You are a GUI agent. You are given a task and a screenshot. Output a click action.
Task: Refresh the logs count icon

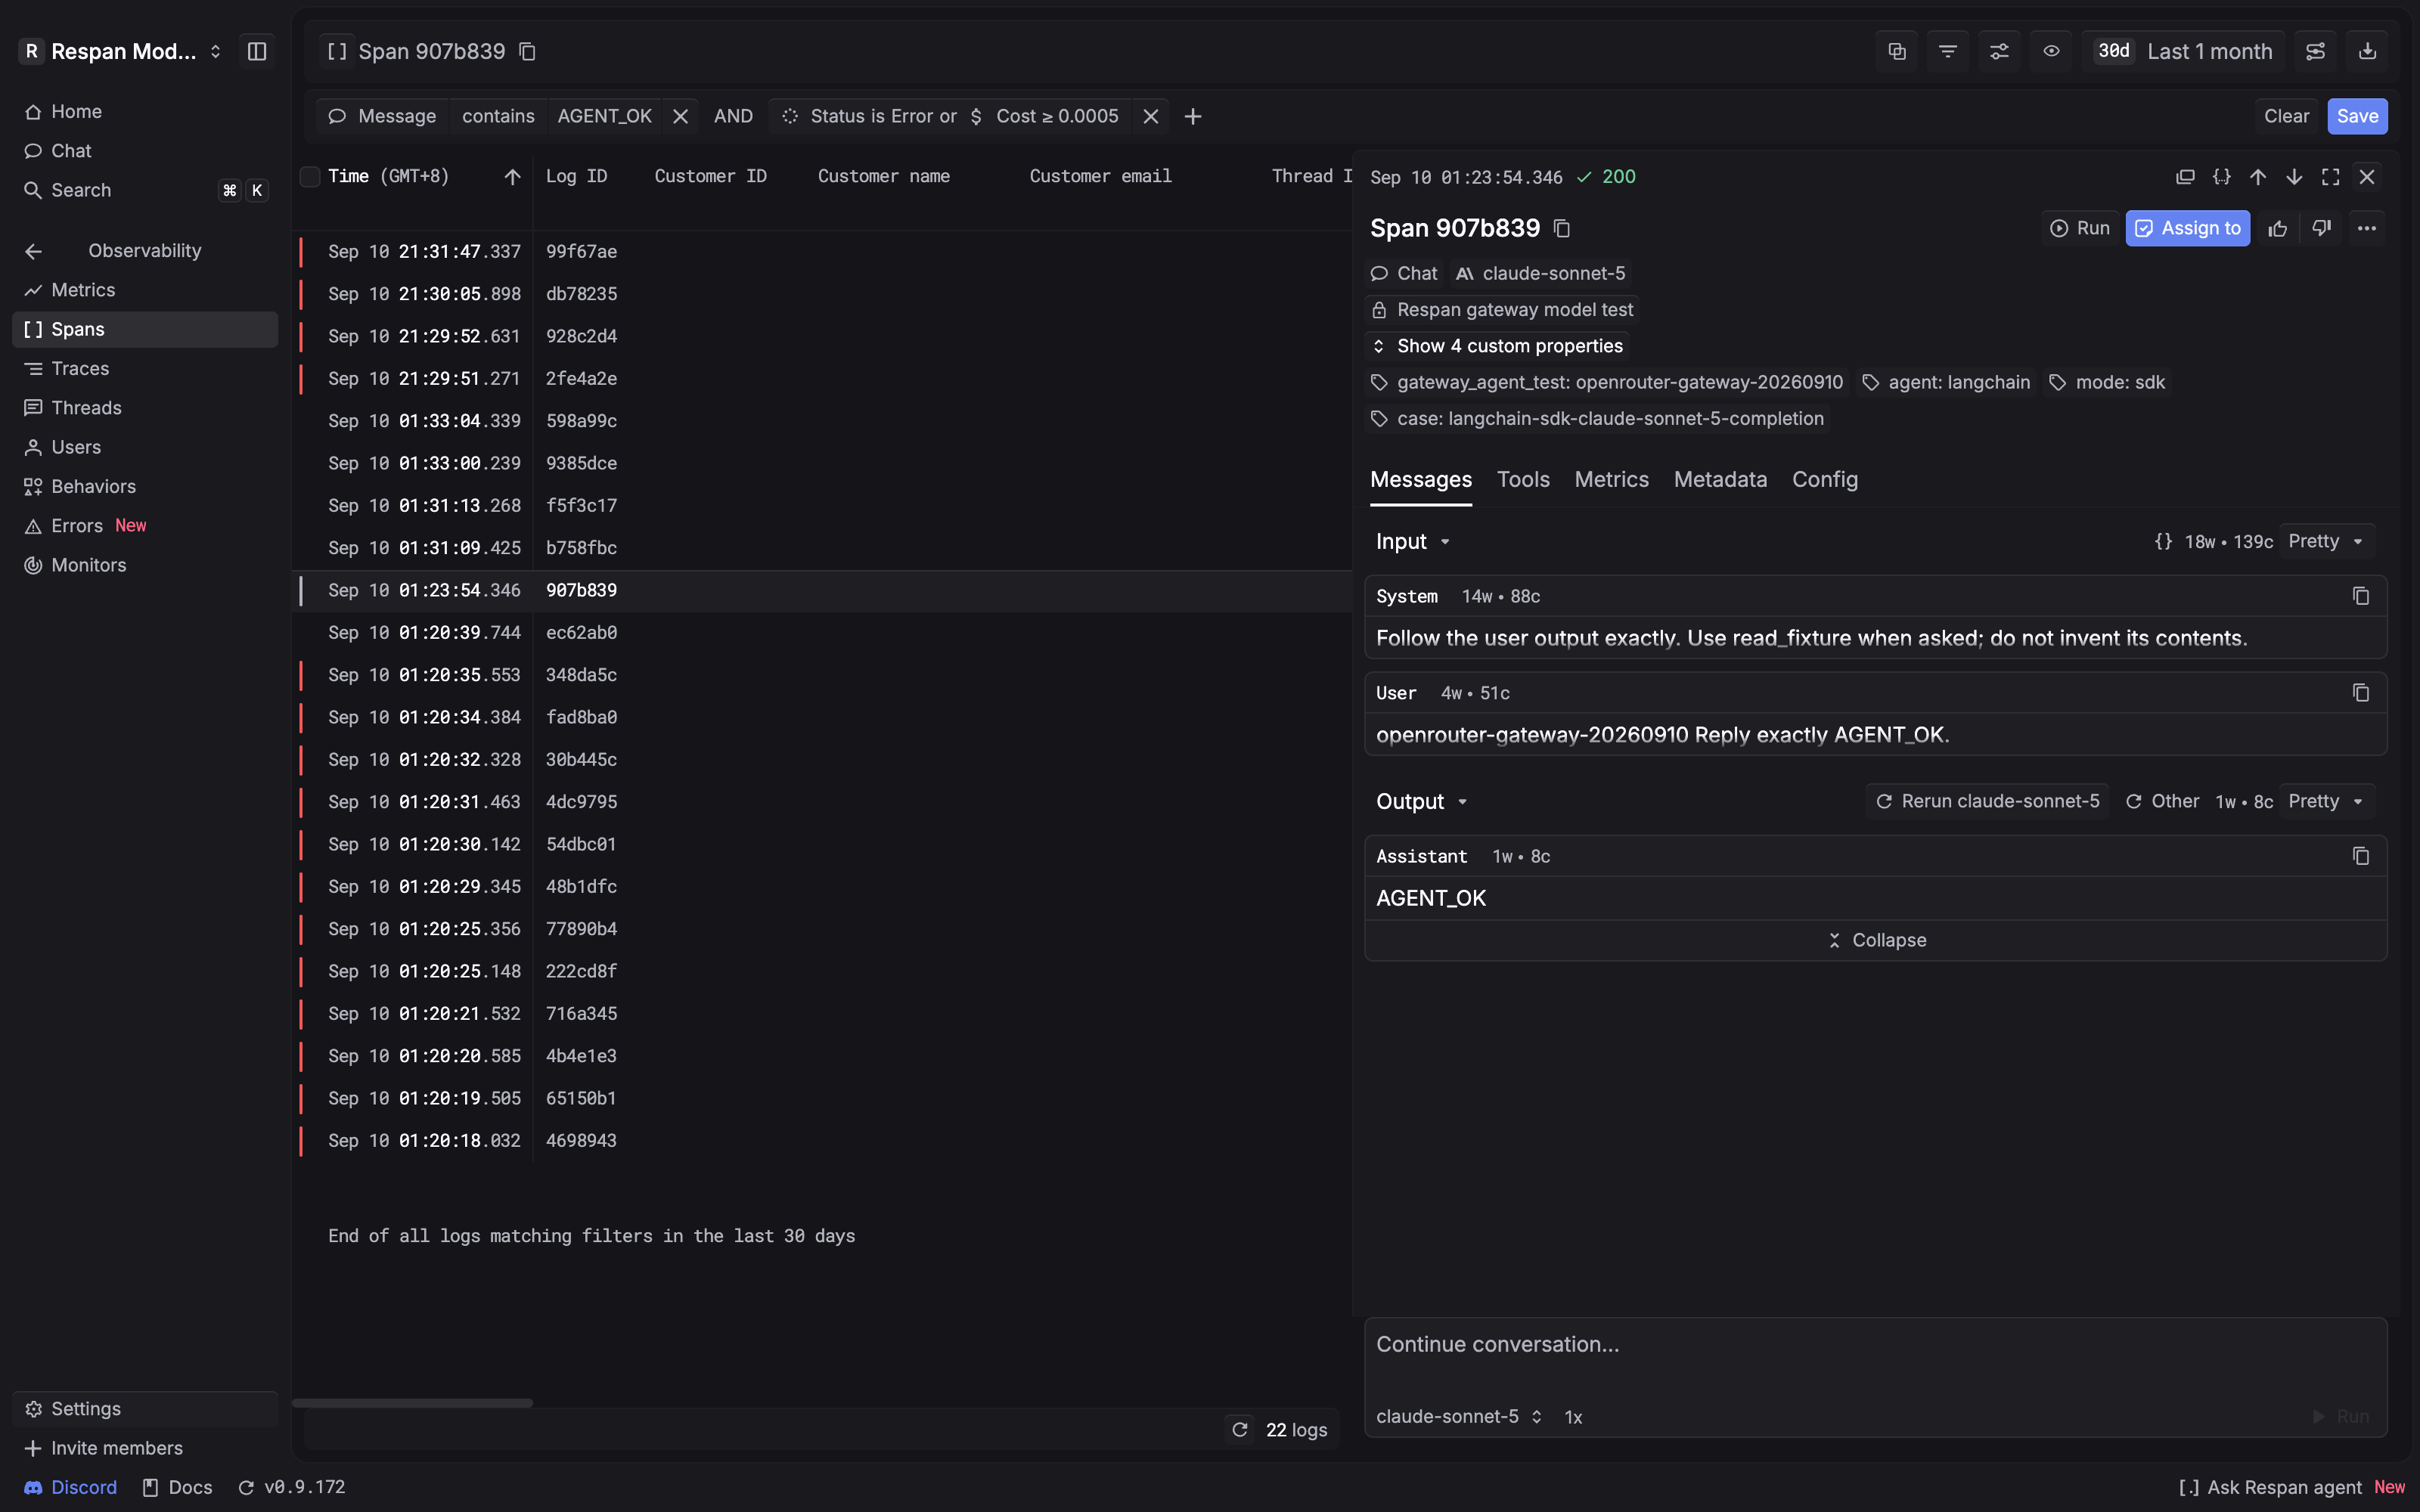(x=1240, y=1429)
